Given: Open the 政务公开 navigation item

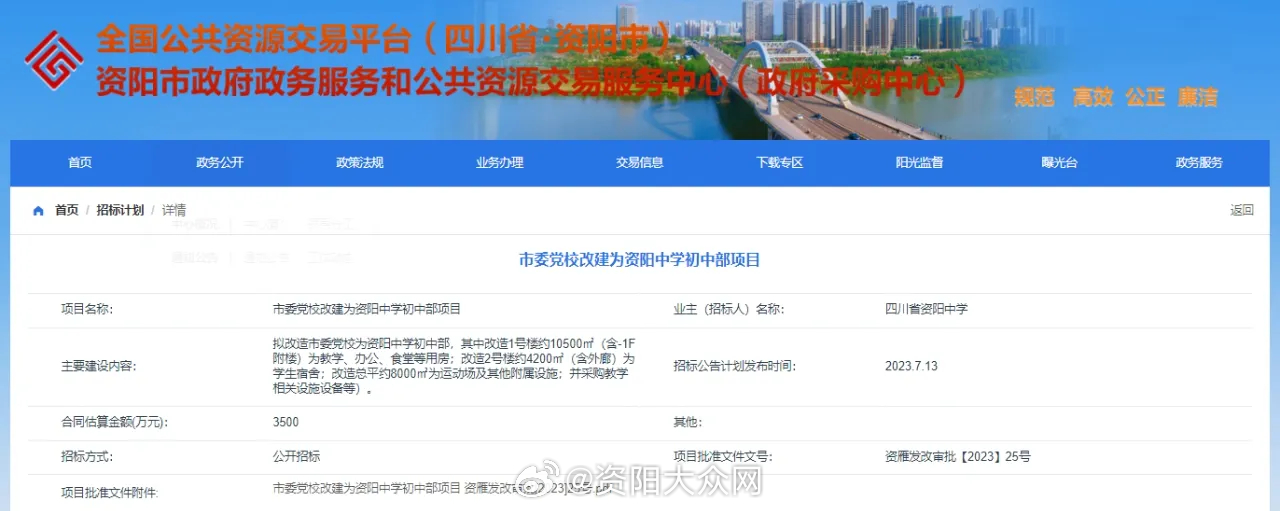Looking at the screenshot, I should click(220, 163).
